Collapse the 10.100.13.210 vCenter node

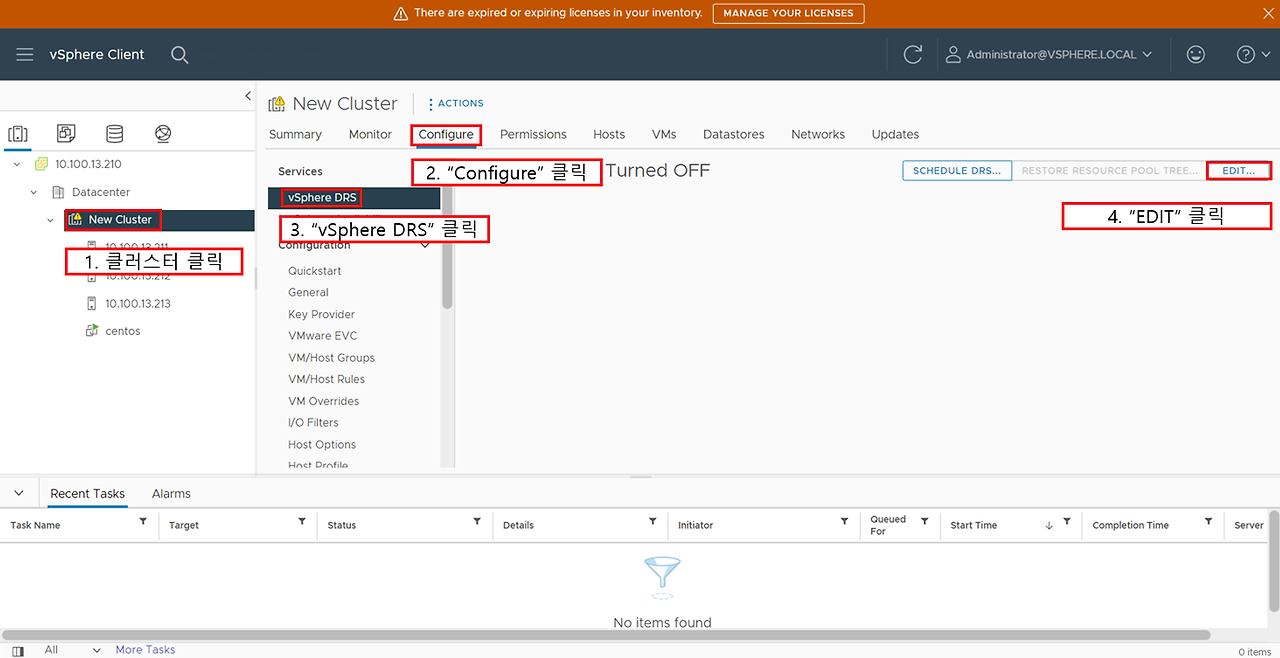pos(17,164)
